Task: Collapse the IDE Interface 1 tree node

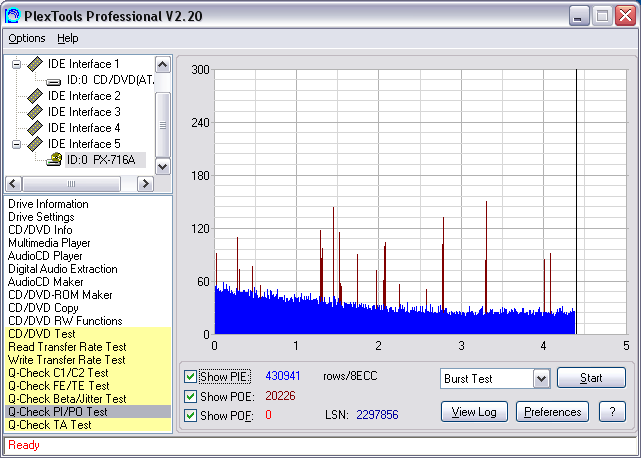Action: [16, 64]
